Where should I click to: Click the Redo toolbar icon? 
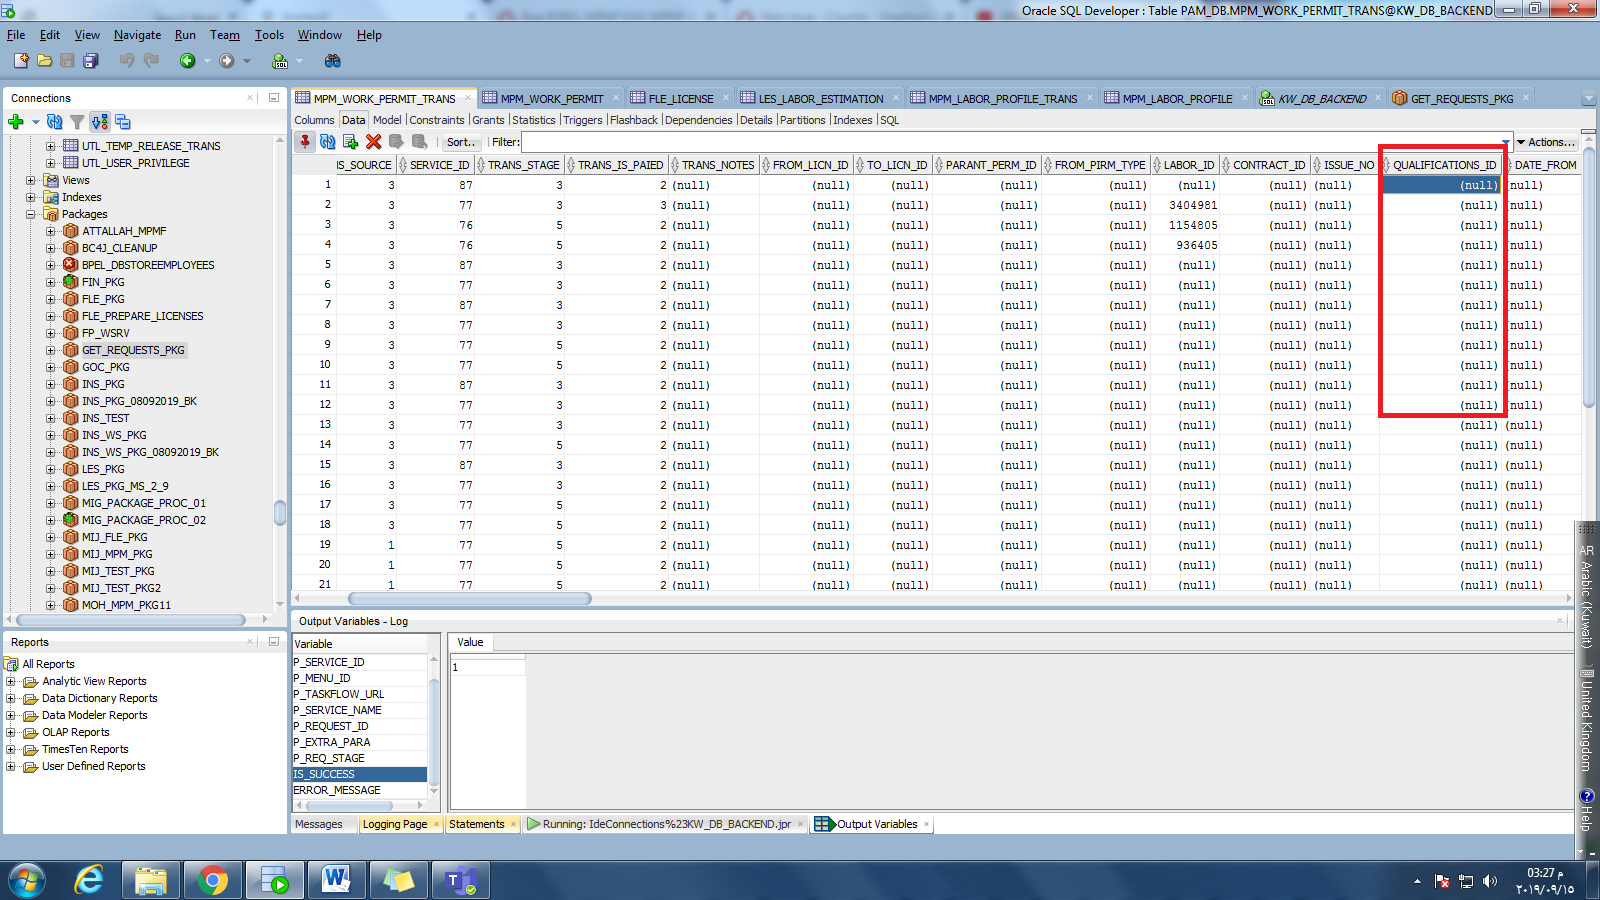(151, 61)
